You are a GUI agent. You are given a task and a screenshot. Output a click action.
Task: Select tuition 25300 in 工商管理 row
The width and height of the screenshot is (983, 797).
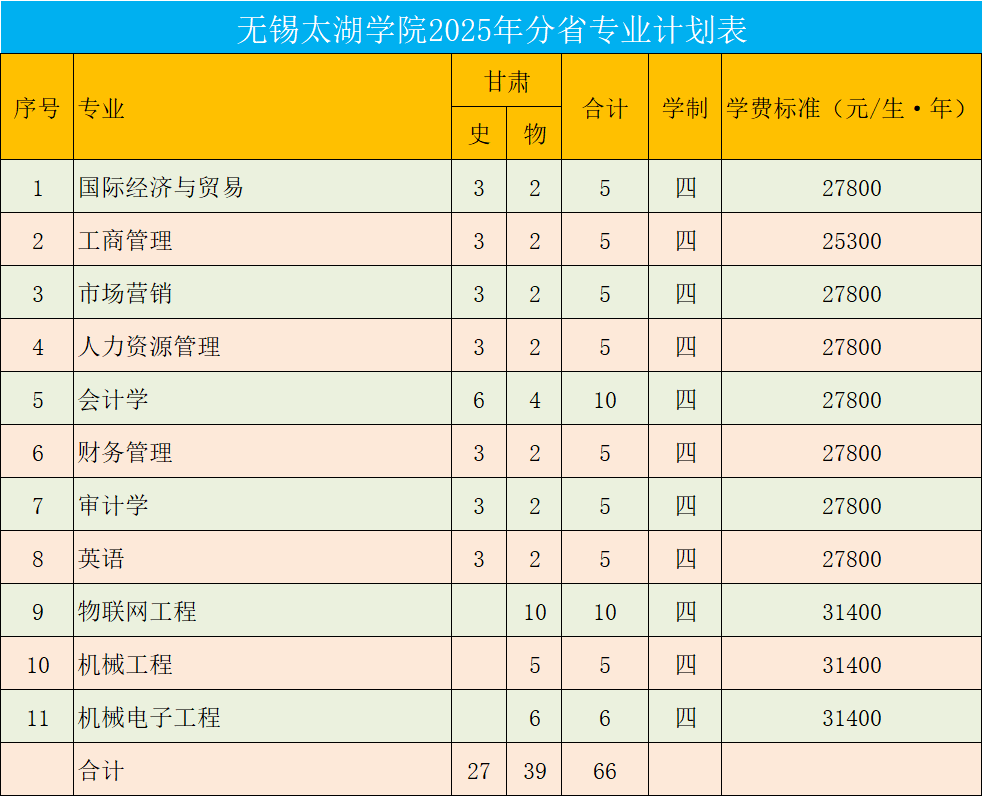click(x=851, y=241)
